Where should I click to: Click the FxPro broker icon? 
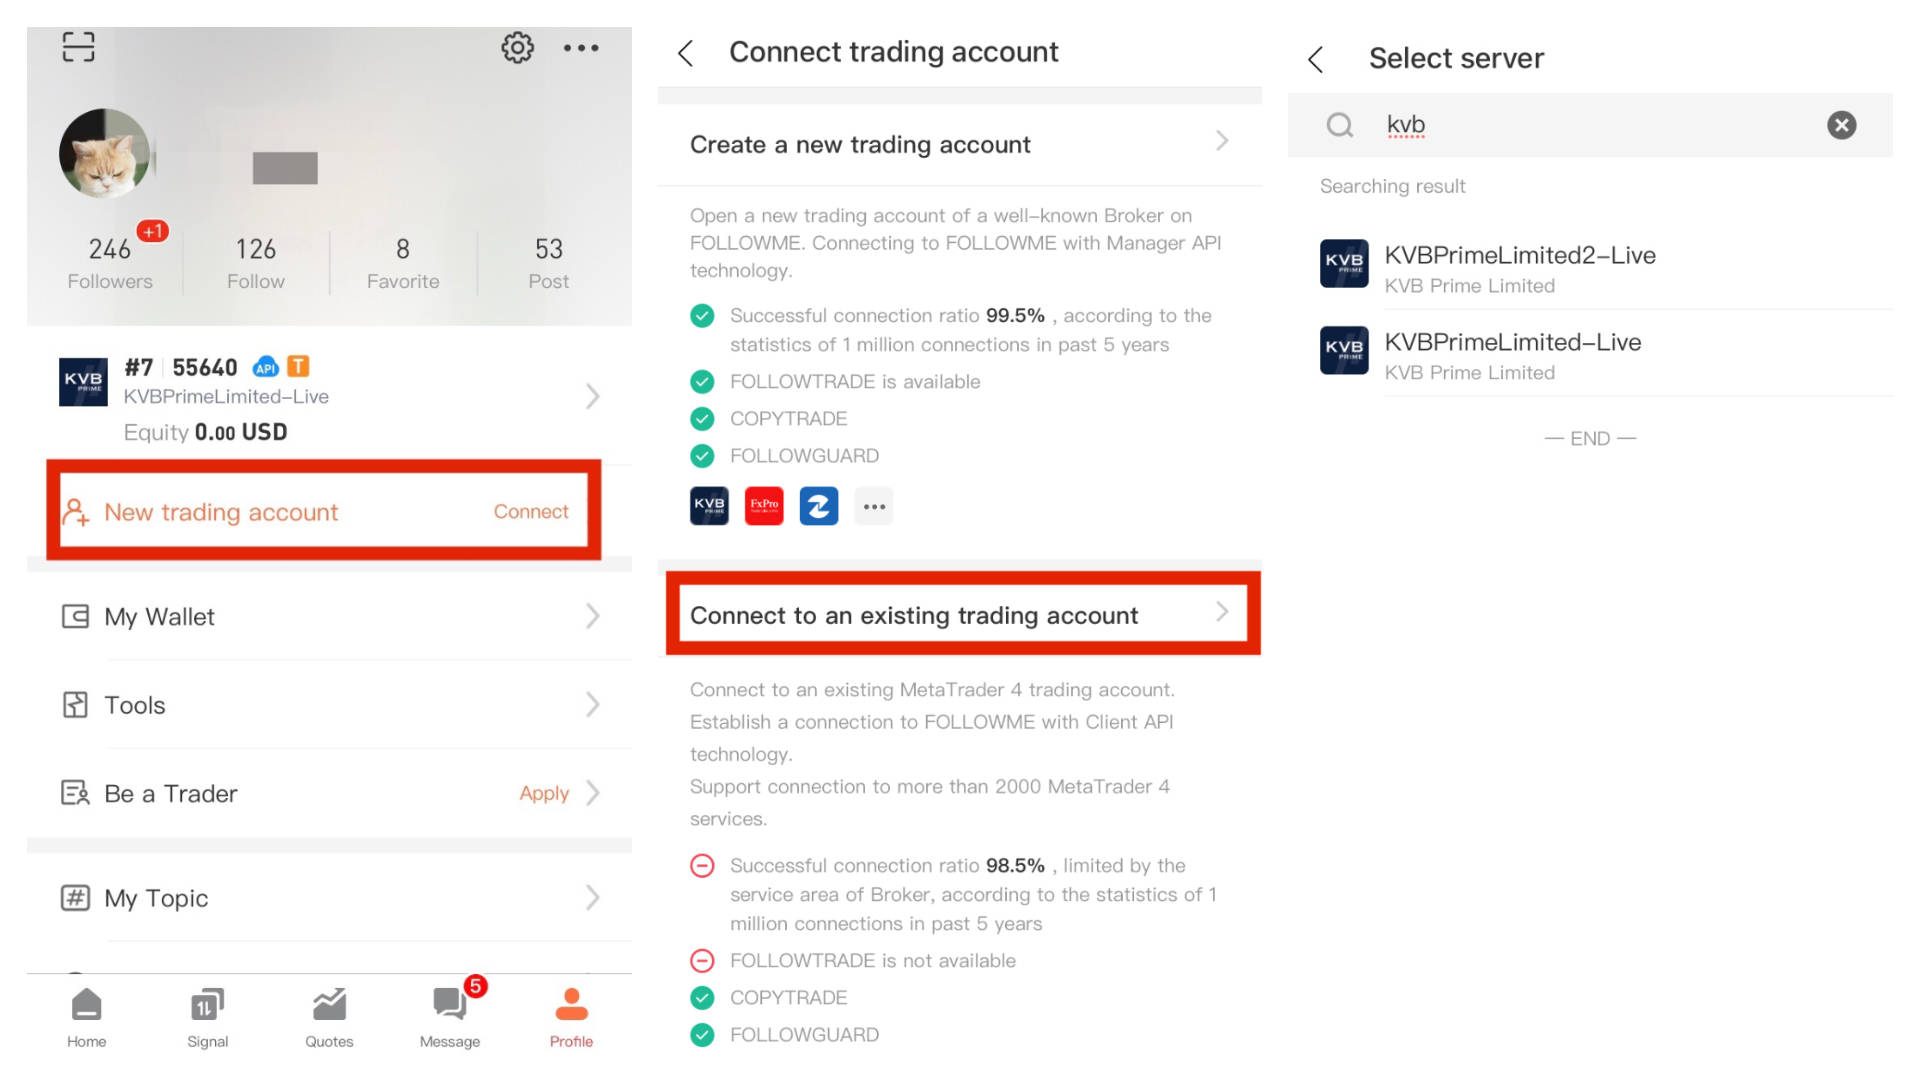pyautogui.click(x=764, y=506)
